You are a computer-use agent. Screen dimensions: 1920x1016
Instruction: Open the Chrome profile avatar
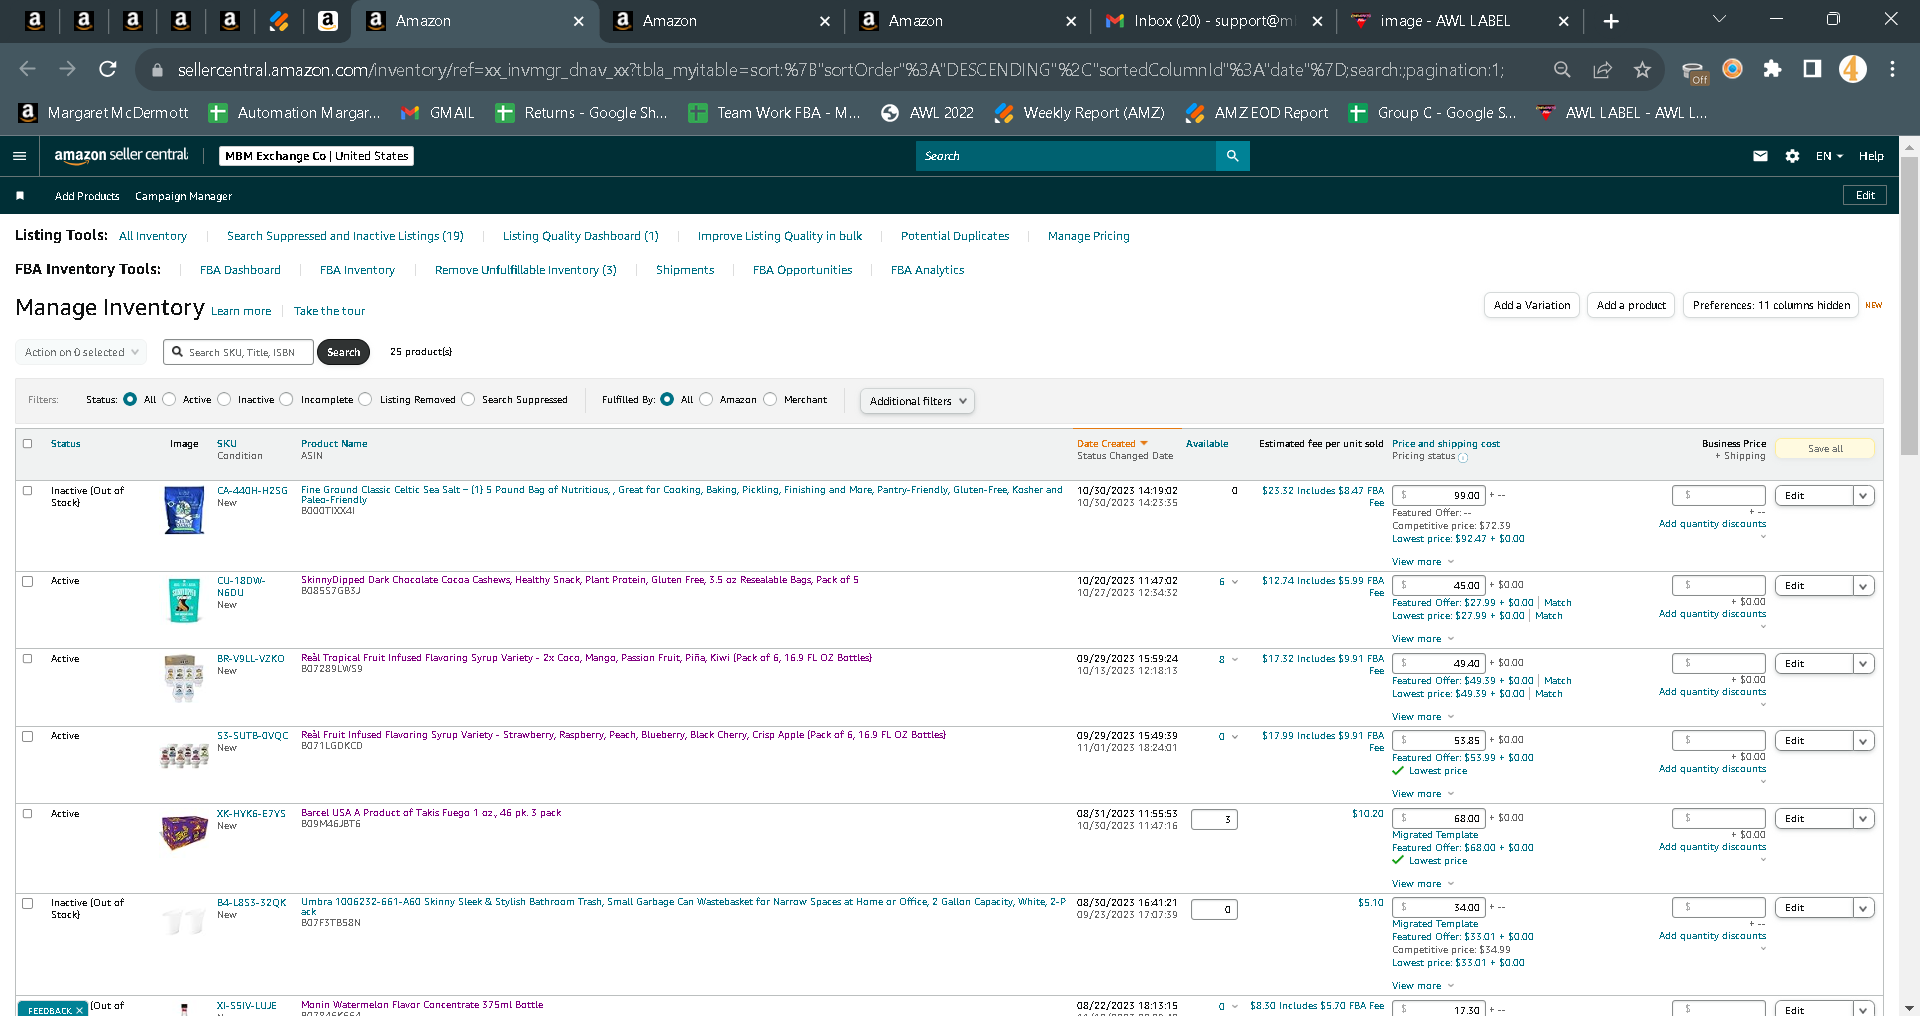1852,69
